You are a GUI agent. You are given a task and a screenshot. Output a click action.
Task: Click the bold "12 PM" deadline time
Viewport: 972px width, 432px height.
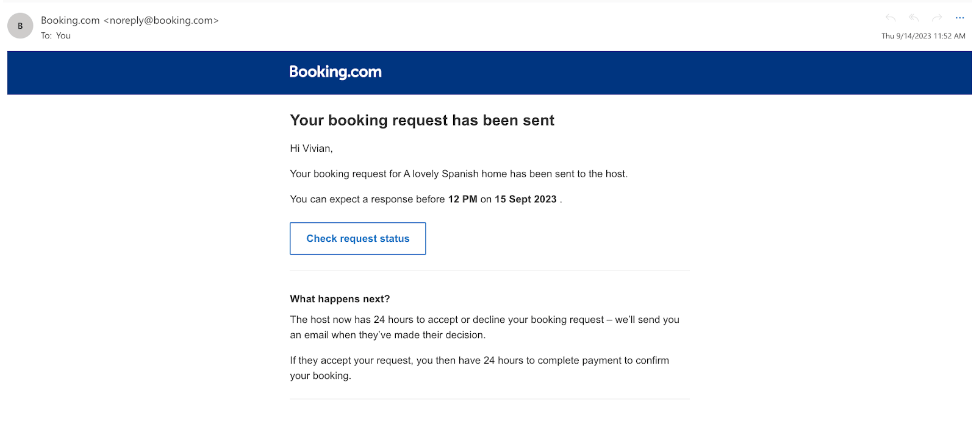[x=462, y=199]
